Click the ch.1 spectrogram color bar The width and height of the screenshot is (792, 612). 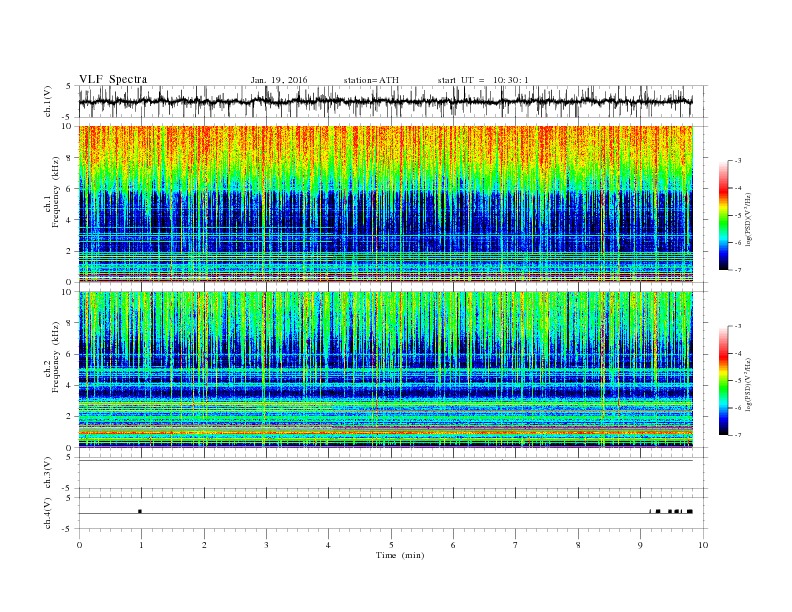(x=723, y=215)
